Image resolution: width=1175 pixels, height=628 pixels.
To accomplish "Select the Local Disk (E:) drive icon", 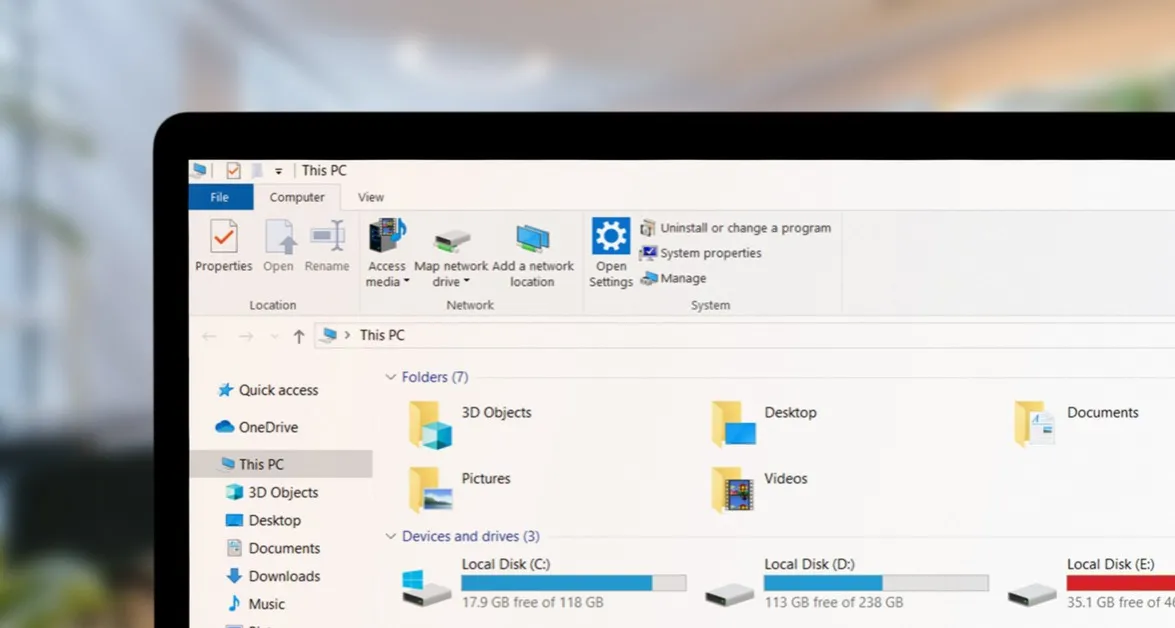I will click(x=1032, y=595).
